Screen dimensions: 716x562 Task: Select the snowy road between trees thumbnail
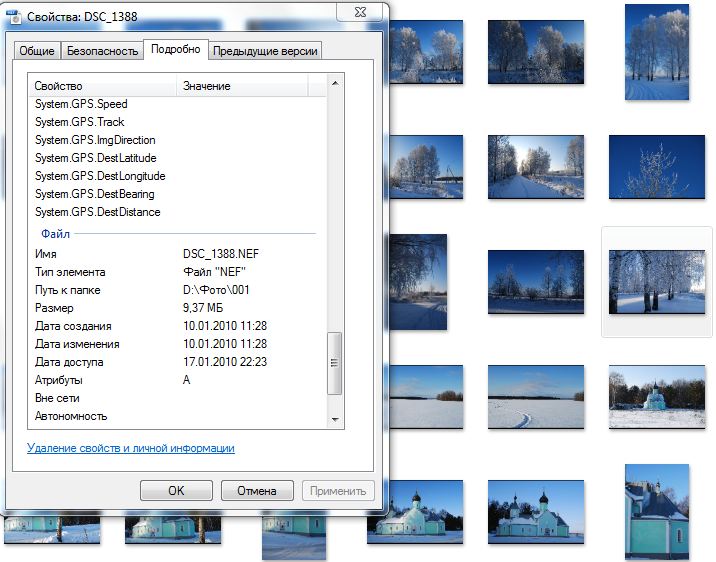pos(536,167)
